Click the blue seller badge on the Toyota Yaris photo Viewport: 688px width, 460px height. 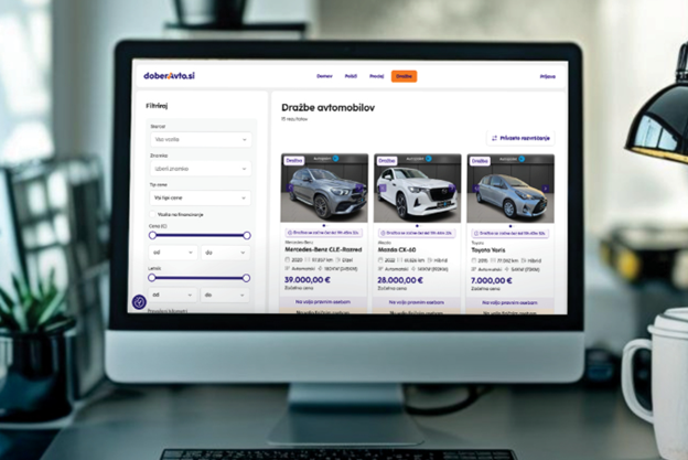[x=522, y=159]
